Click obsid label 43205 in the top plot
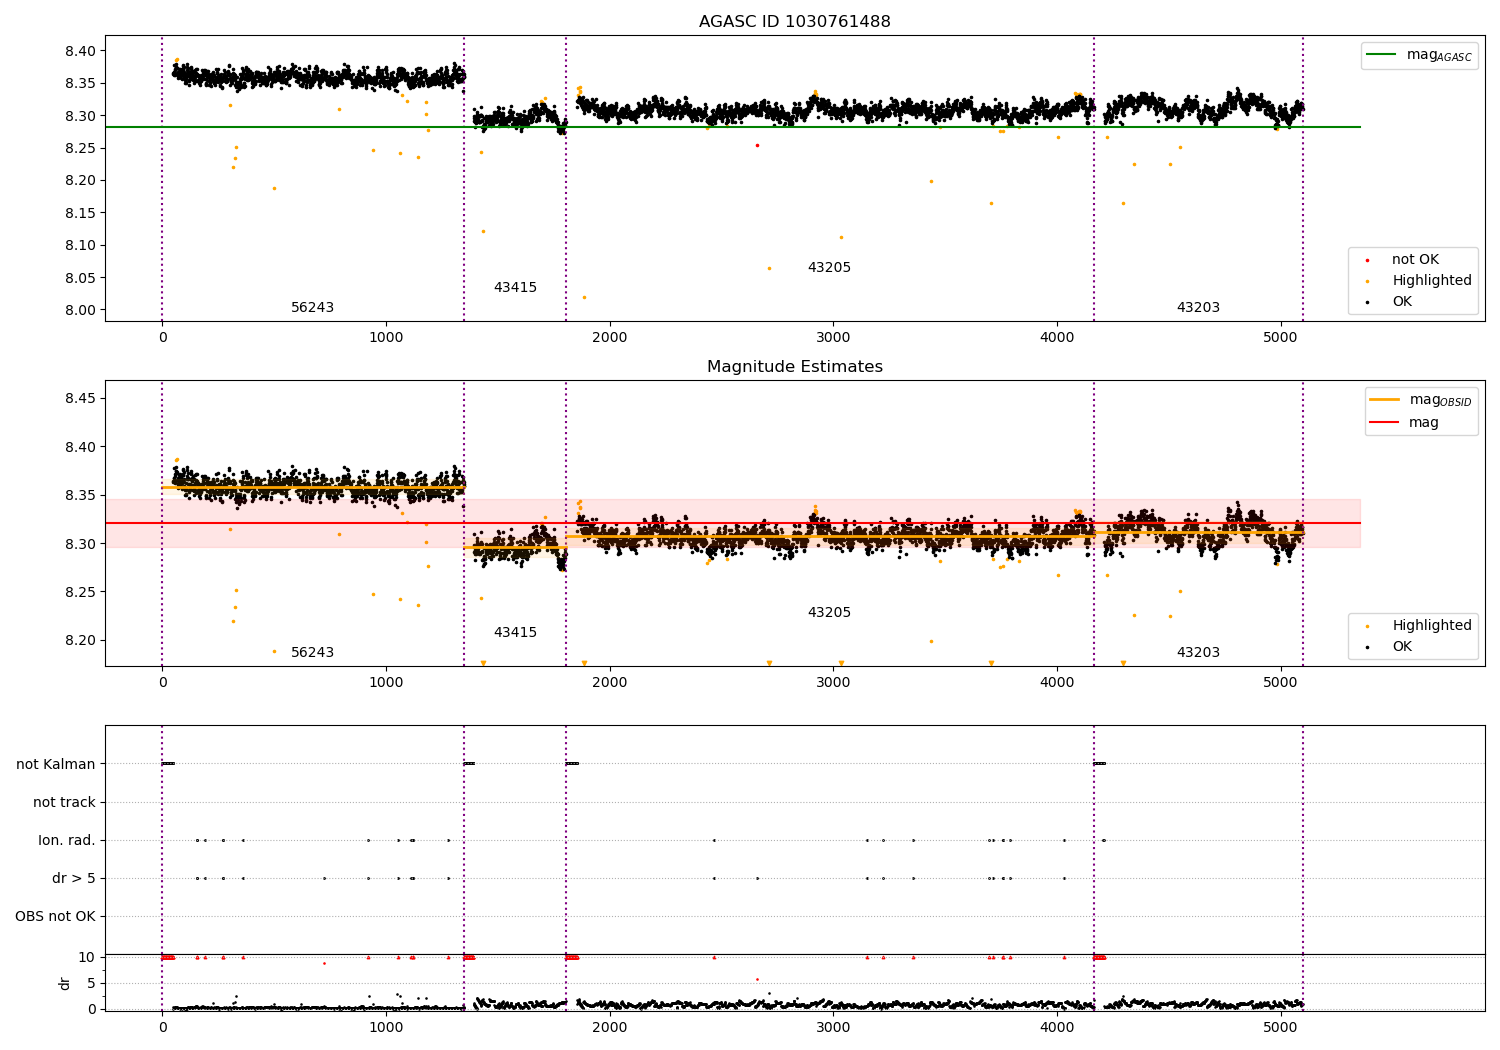The image size is (1500, 1050). (829, 268)
